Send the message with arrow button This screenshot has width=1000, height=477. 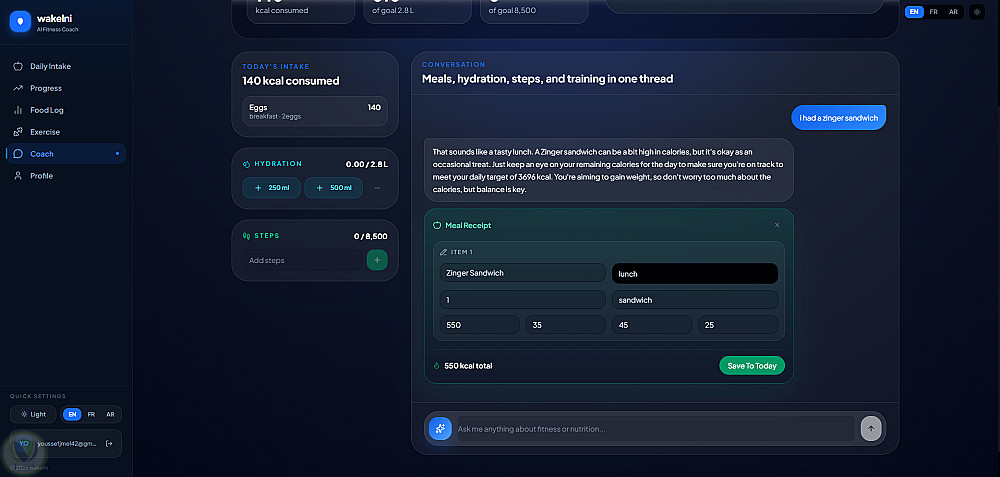tap(871, 428)
